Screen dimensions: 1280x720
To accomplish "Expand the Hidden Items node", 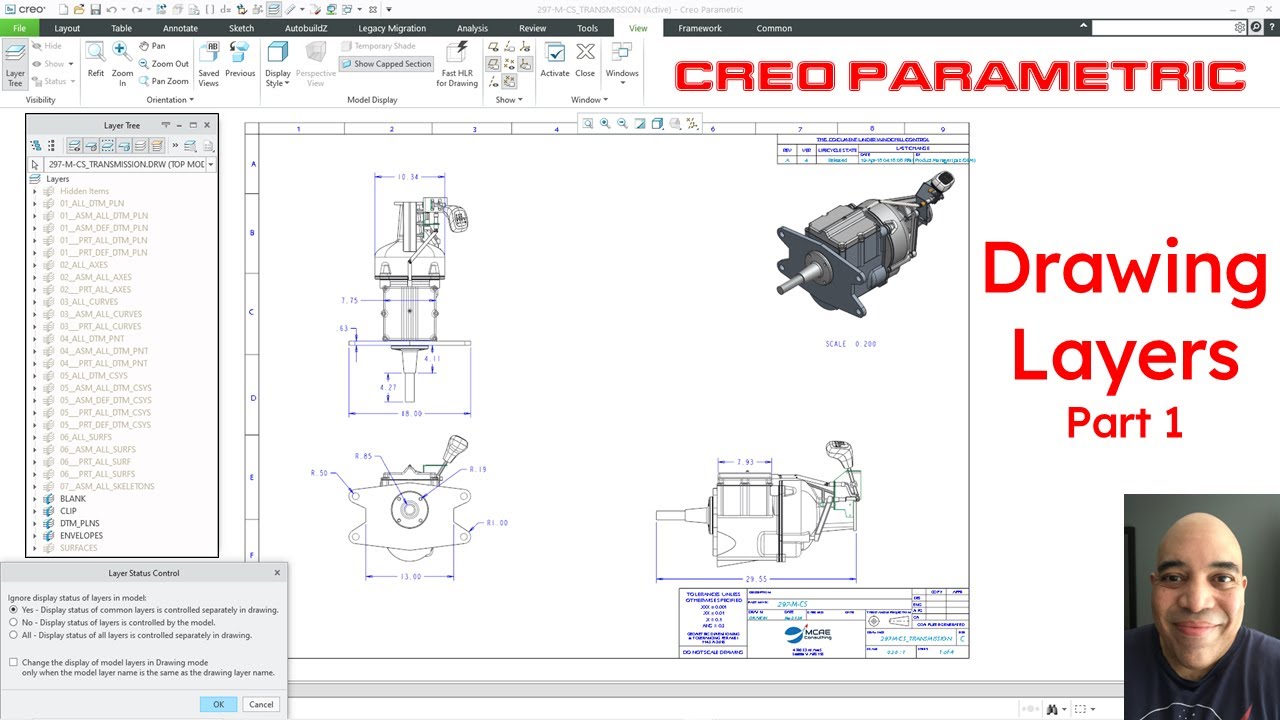I will tap(35, 191).
